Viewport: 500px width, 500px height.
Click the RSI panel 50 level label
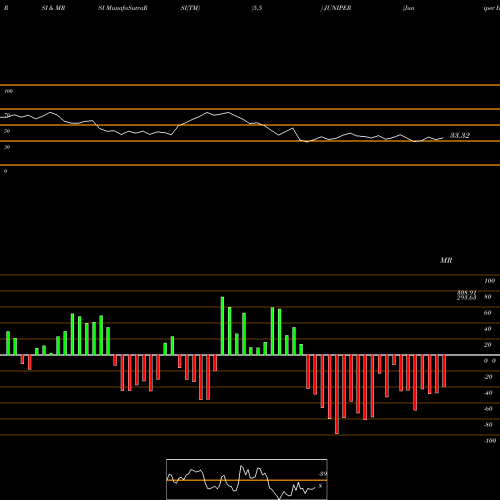[7, 131]
